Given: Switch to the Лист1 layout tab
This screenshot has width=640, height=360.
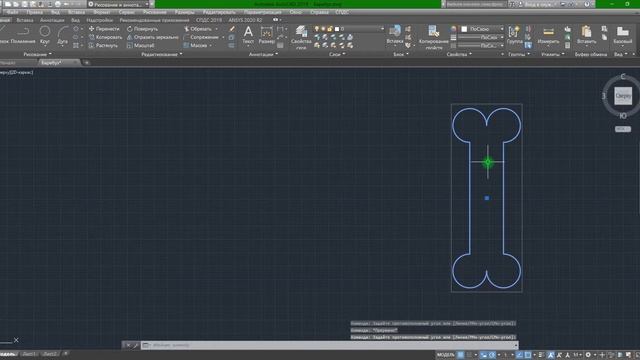Looking at the screenshot, I should point(29,354).
